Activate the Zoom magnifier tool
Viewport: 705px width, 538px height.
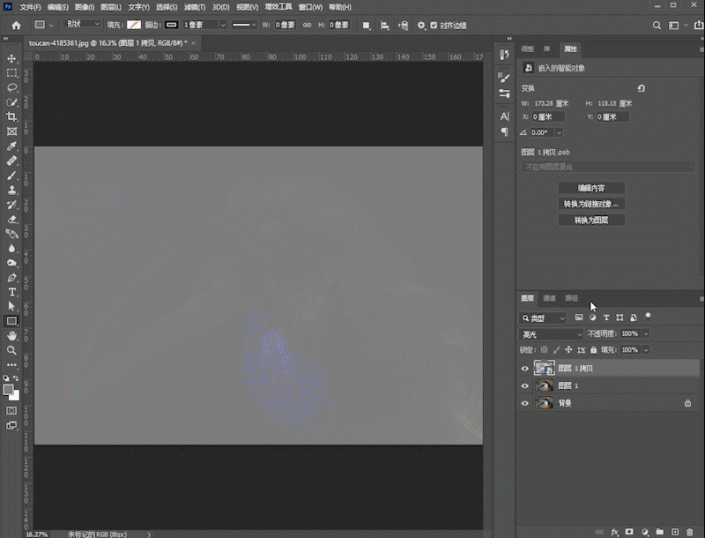[12, 350]
